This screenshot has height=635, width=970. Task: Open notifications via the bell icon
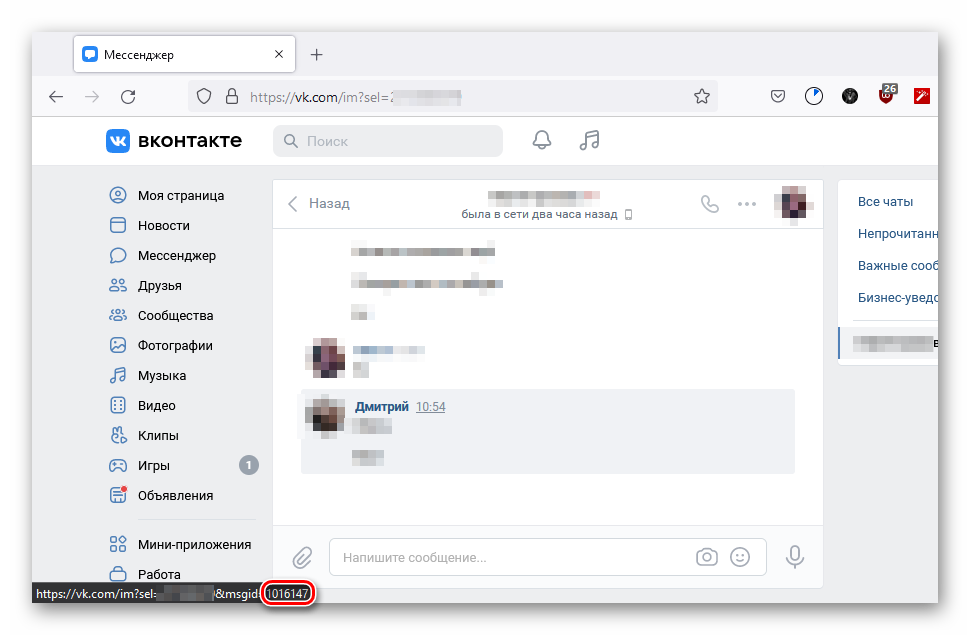coord(542,140)
